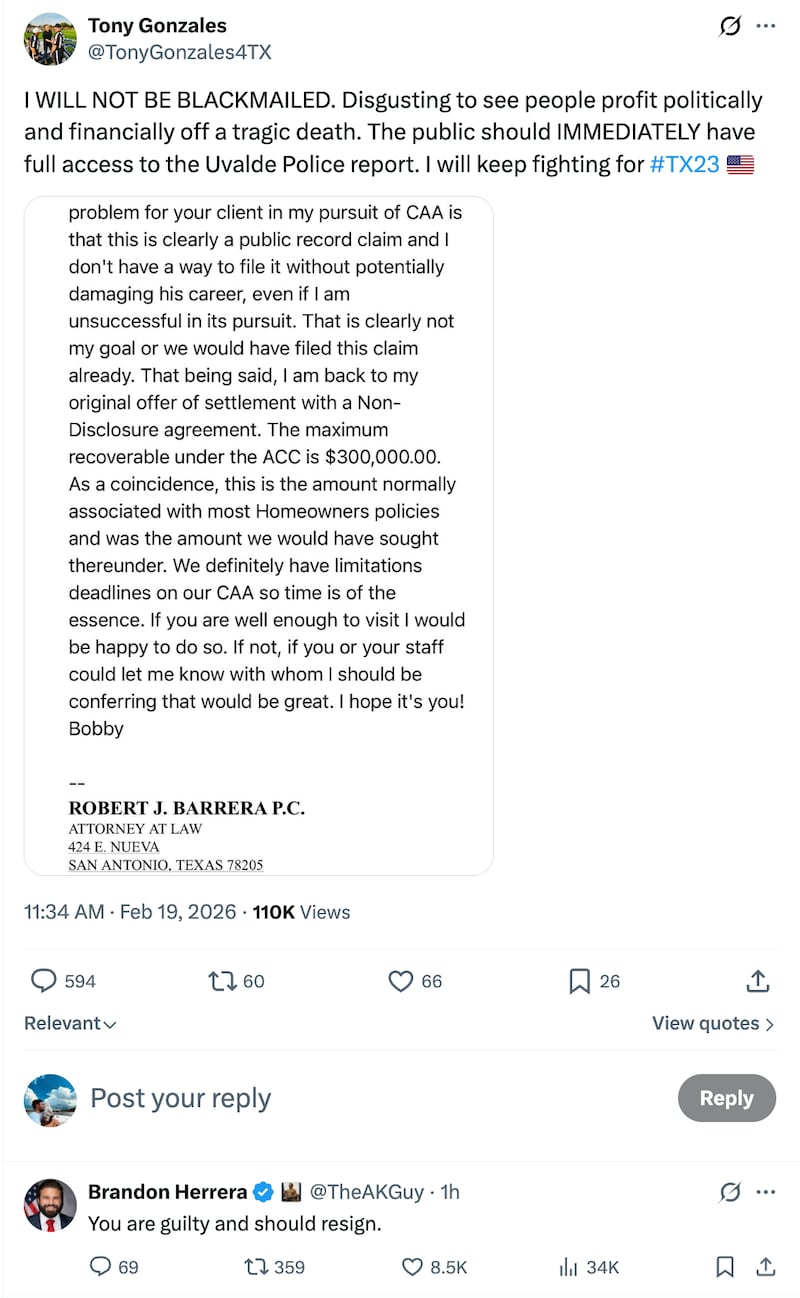Open the more options menu on Tony's tweet
The height and width of the screenshot is (1298, 800).
click(x=765, y=27)
